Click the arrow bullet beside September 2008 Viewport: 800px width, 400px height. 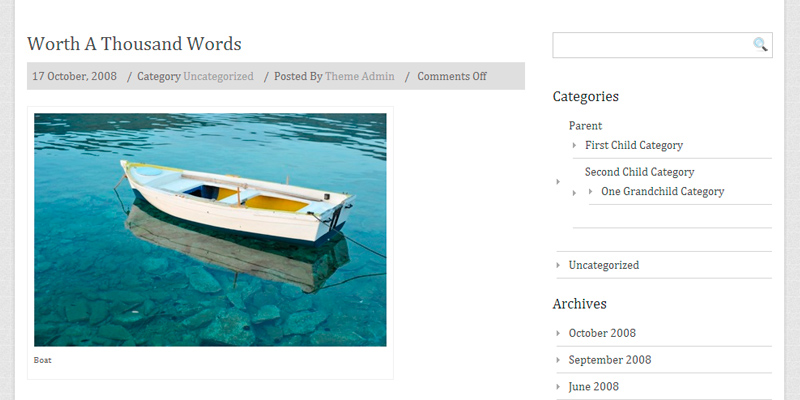tap(557, 360)
